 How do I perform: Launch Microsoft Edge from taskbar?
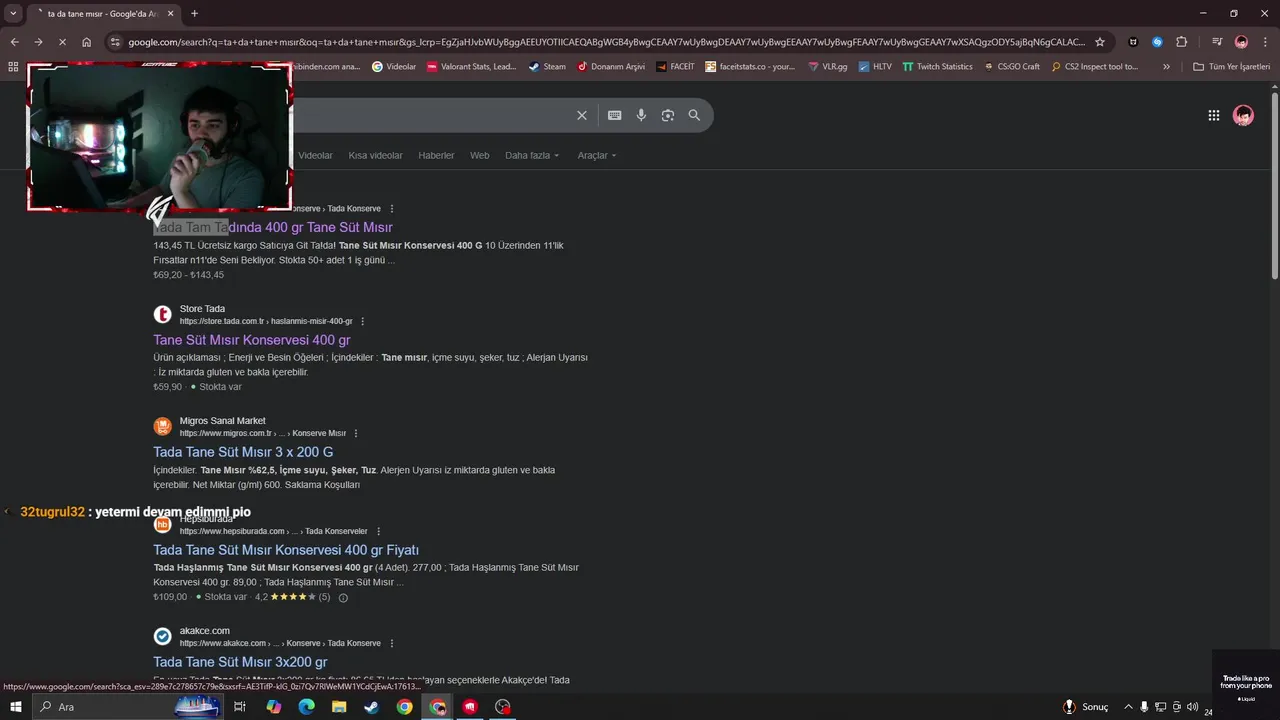point(306,707)
